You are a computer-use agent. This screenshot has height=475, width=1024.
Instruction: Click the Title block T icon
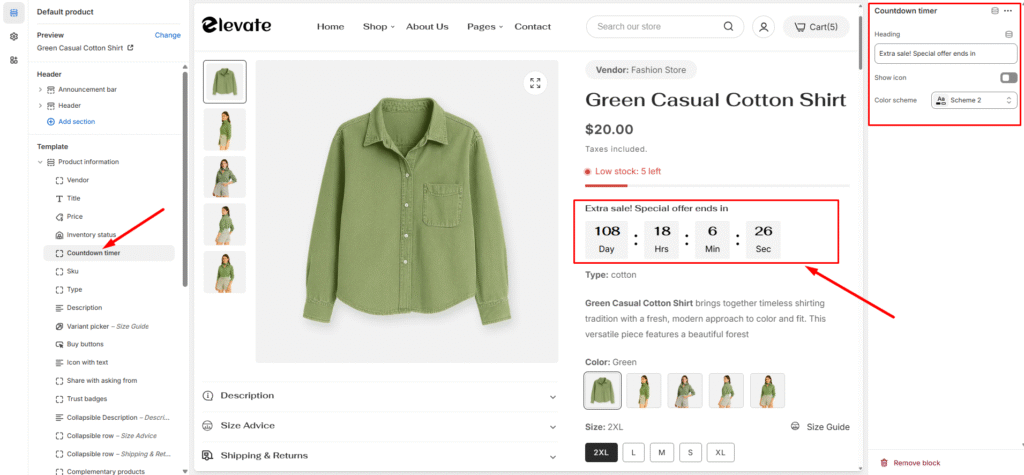[59, 198]
